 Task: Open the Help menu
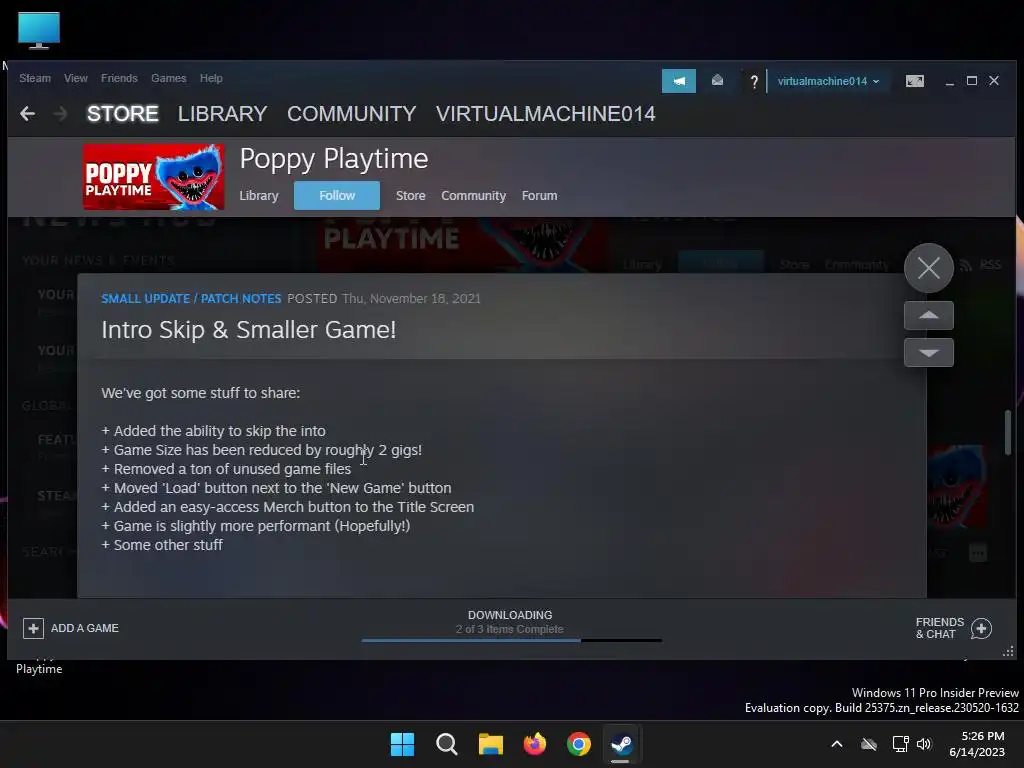(x=211, y=78)
